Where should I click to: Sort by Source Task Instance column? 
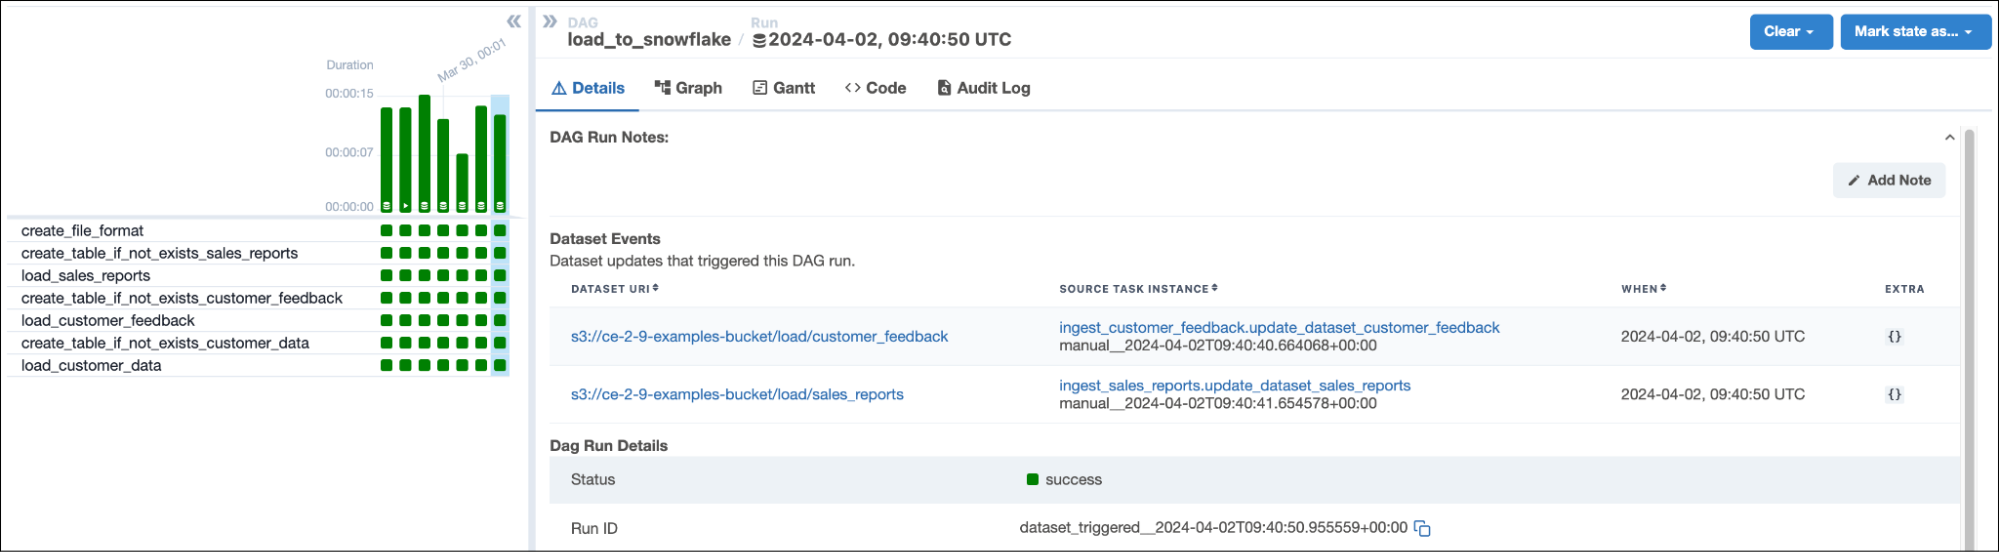pyautogui.click(x=1138, y=289)
